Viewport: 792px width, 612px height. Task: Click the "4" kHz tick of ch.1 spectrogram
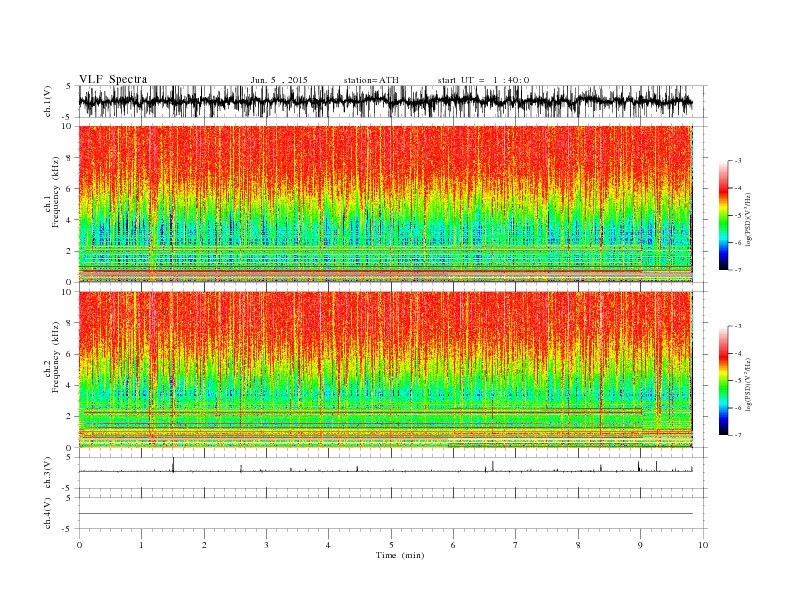[x=70, y=220]
